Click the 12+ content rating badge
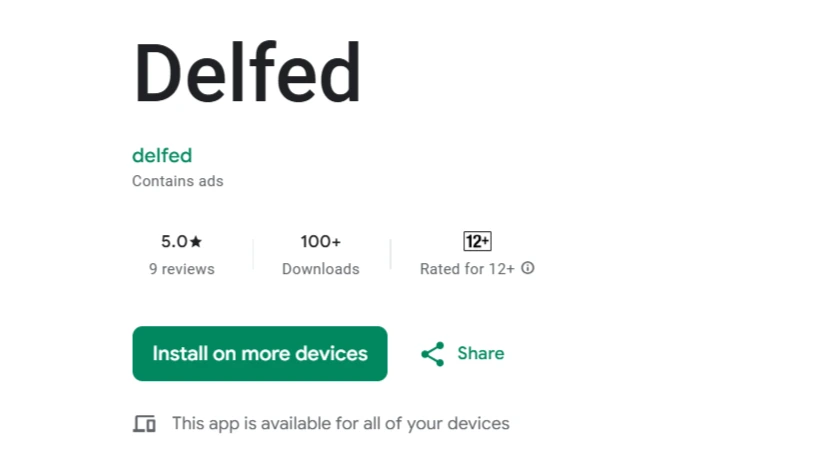Screen dimensions: 826x465 477,241
